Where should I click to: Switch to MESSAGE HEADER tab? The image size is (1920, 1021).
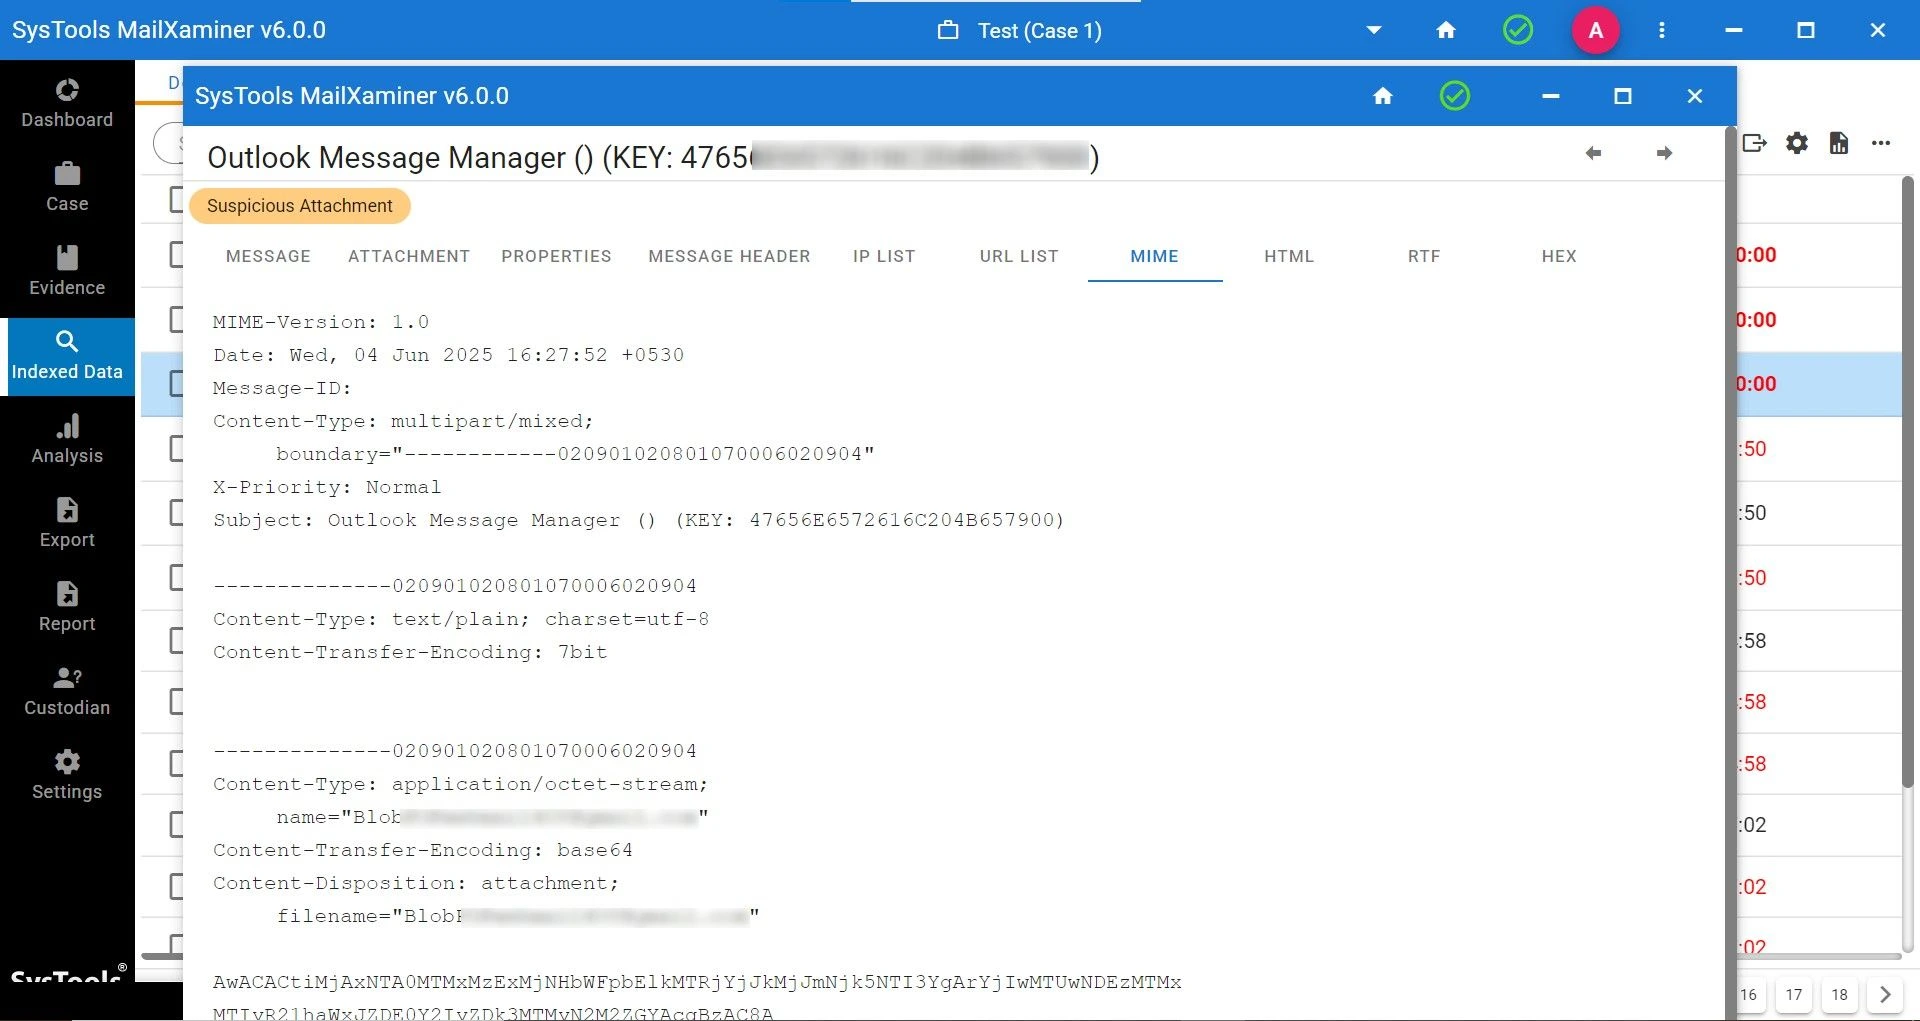[x=729, y=256]
